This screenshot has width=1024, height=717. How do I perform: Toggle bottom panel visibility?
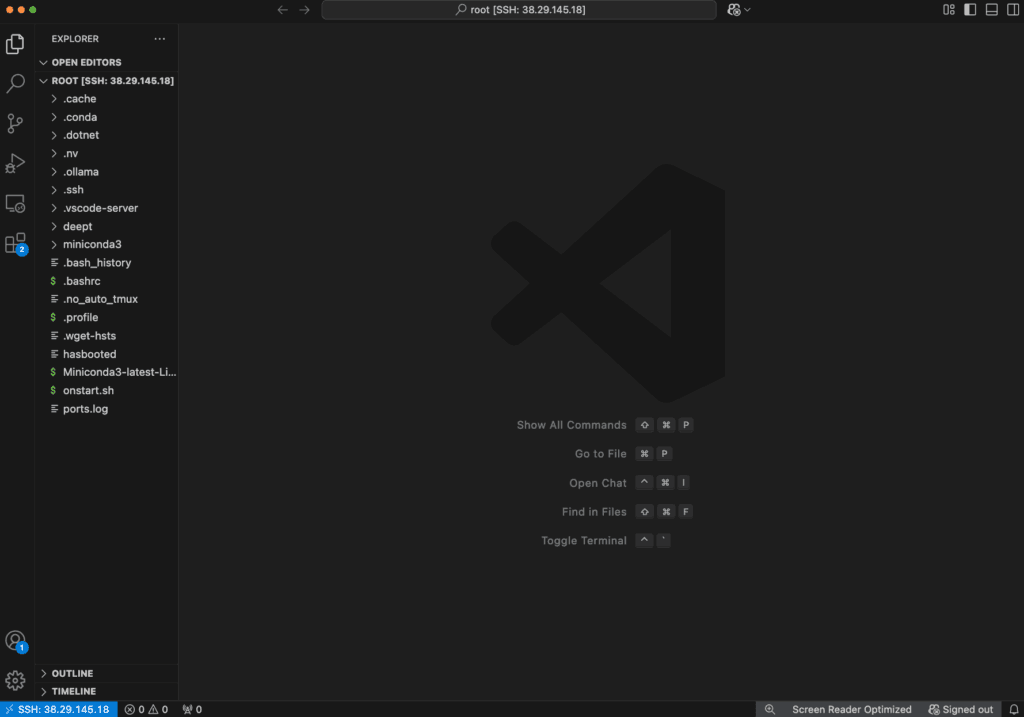tap(991, 10)
